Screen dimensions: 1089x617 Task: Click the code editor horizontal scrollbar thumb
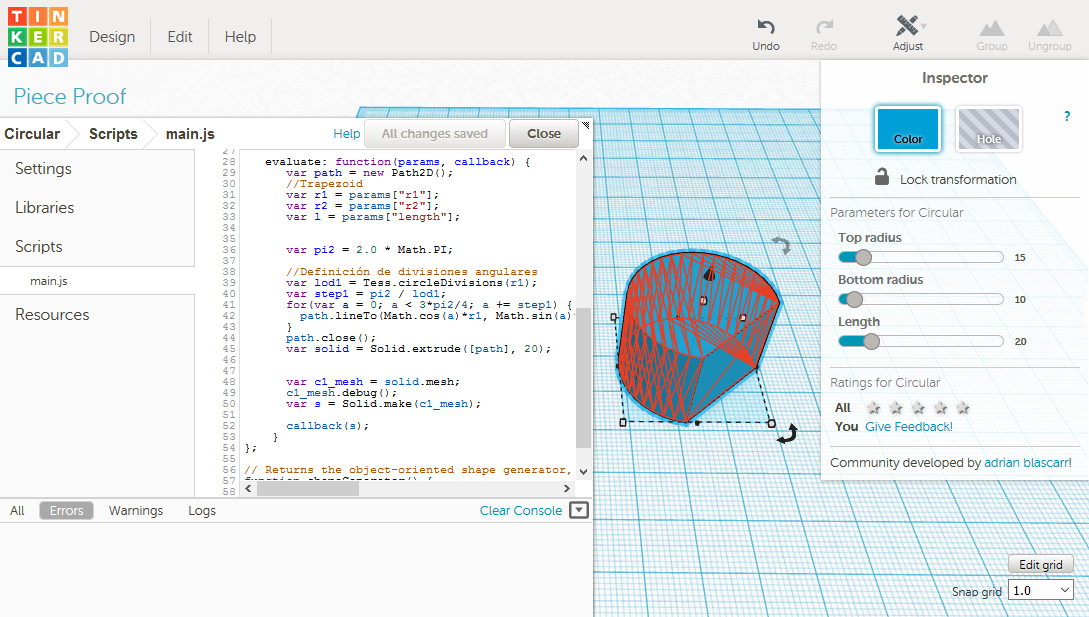[x=308, y=488]
